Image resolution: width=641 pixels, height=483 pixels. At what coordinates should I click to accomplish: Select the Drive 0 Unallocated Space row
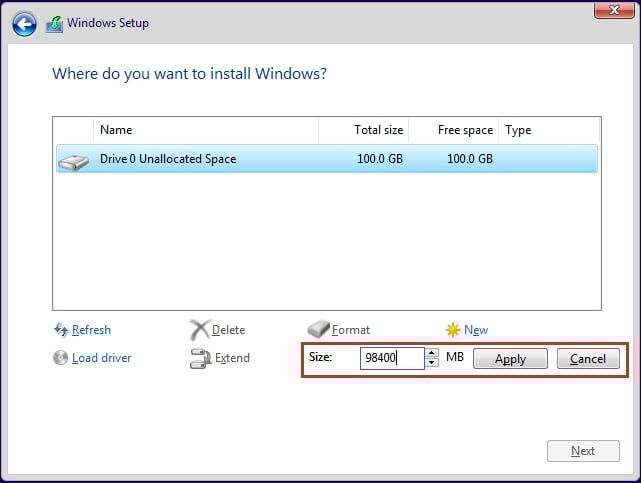327,159
